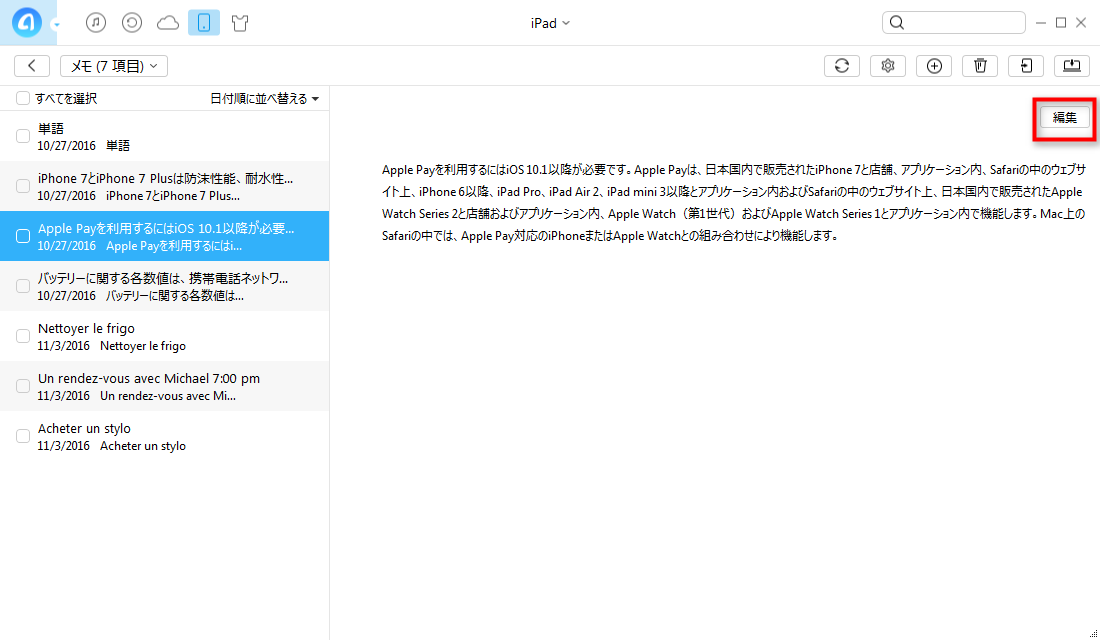Open settings gear in toolbar

point(888,66)
